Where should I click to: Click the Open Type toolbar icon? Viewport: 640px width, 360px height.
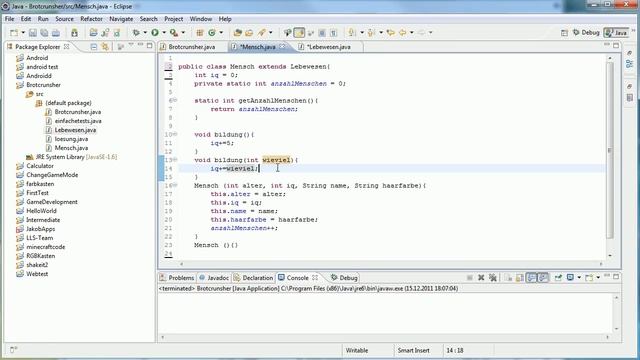(x=238, y=33)
